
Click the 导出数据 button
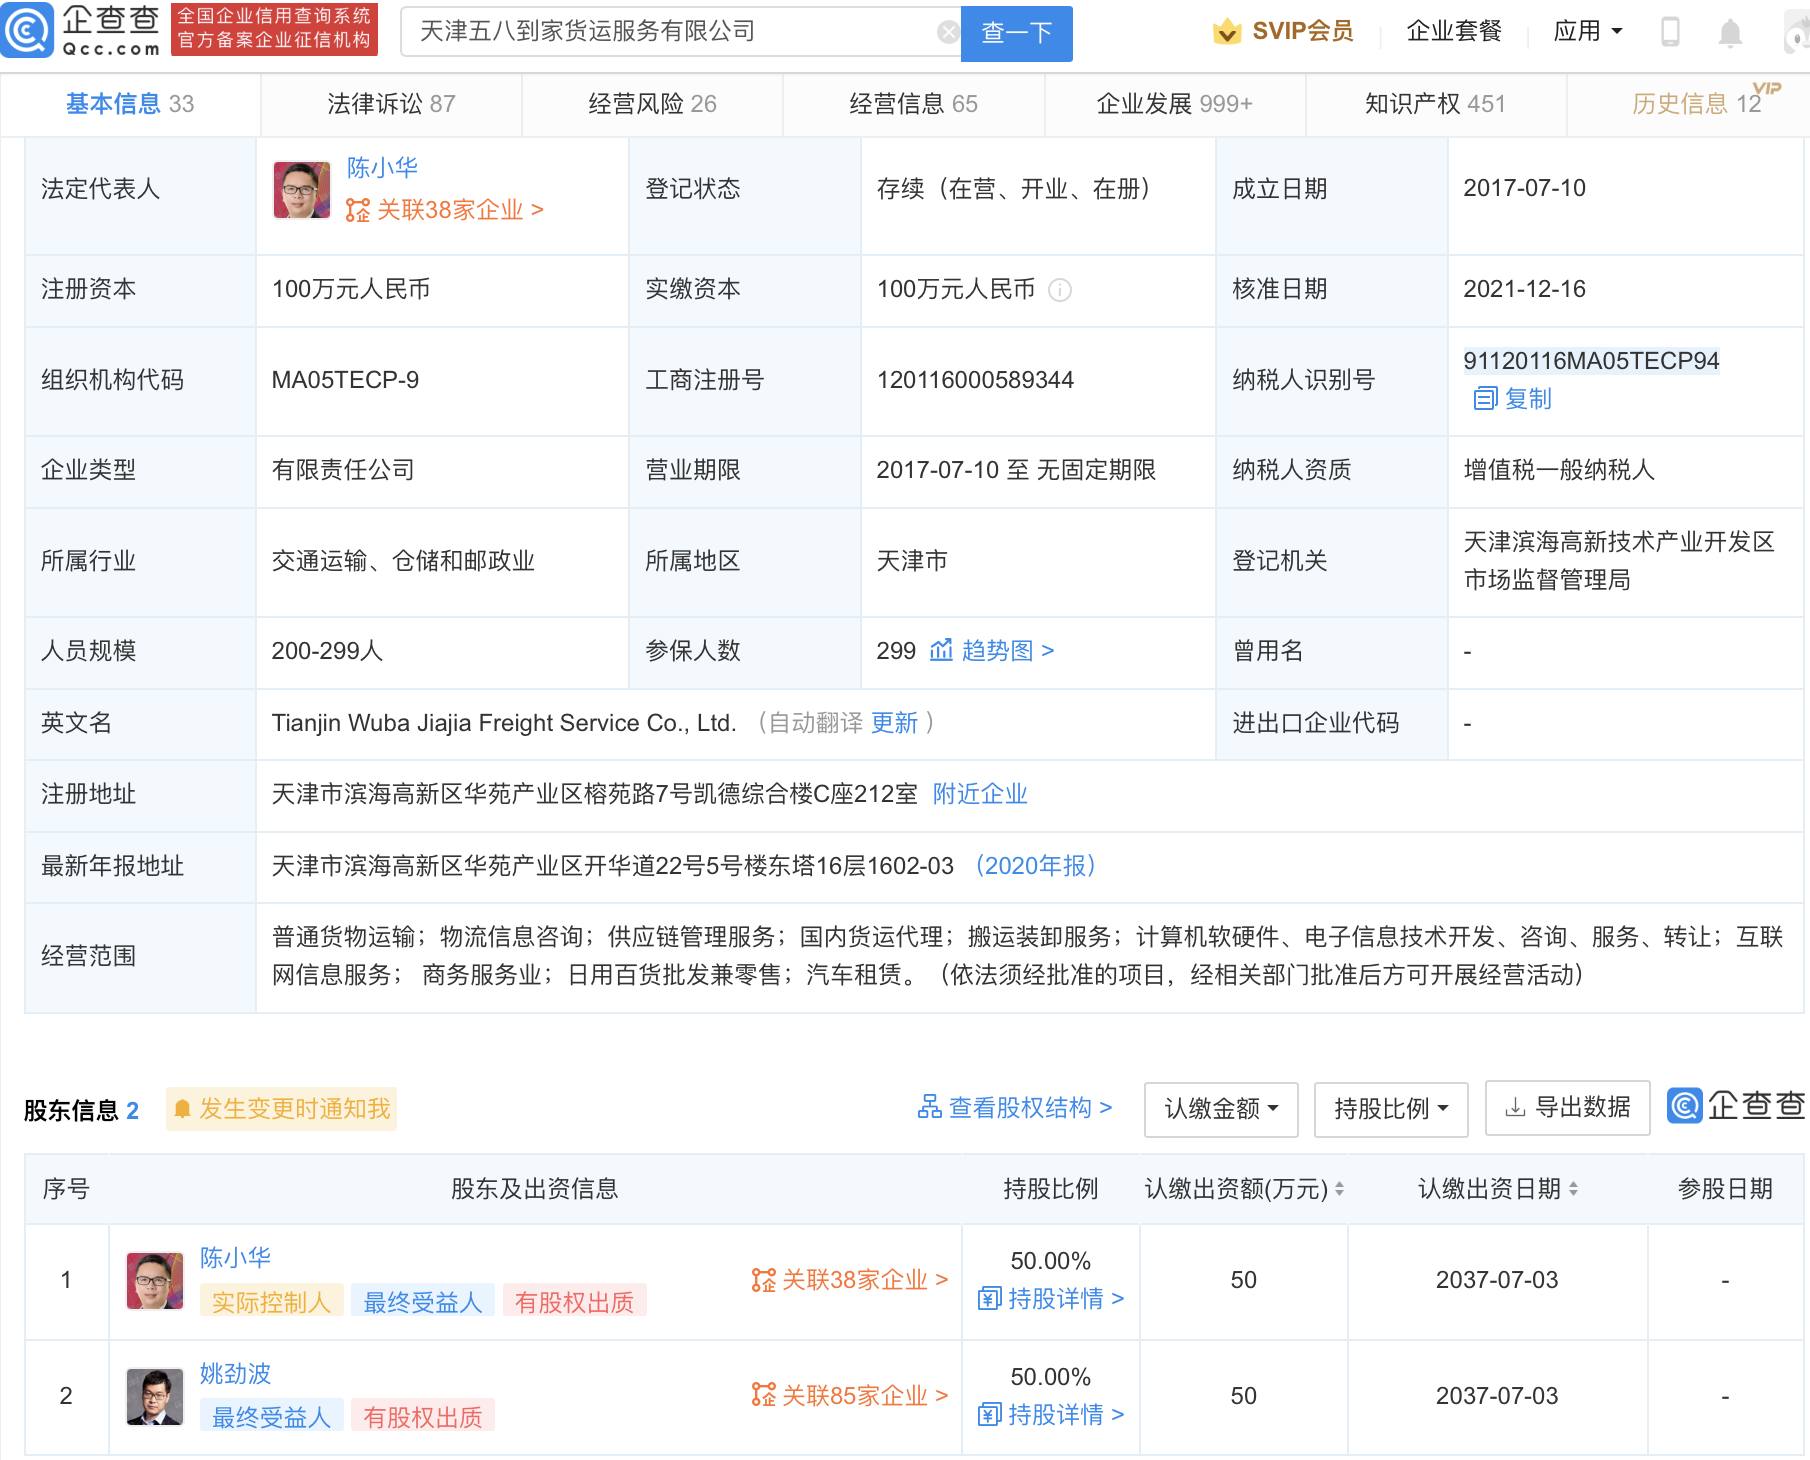[1567, 1108]
